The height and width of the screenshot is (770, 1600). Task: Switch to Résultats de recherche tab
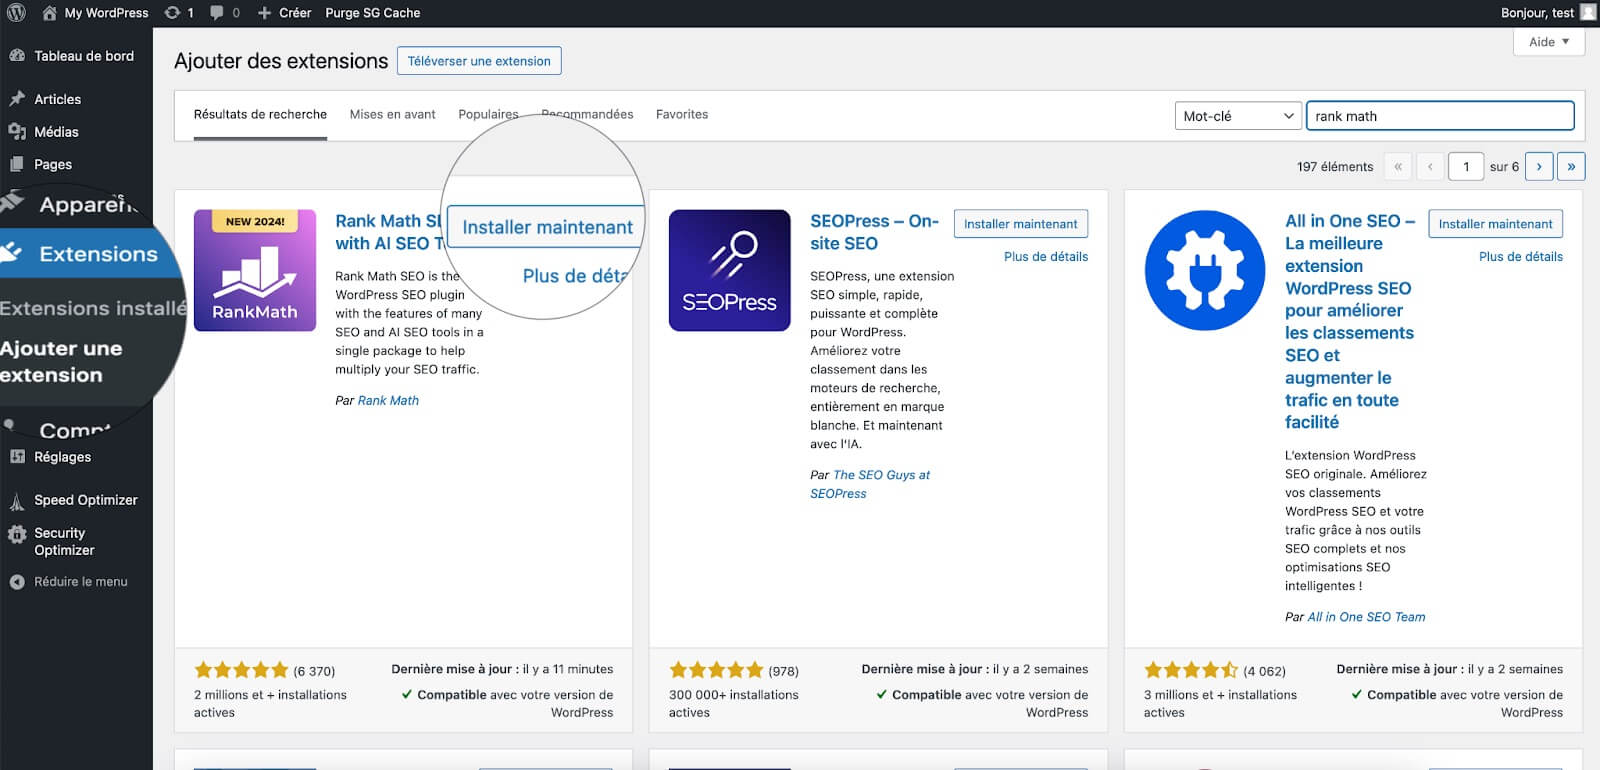260,114
